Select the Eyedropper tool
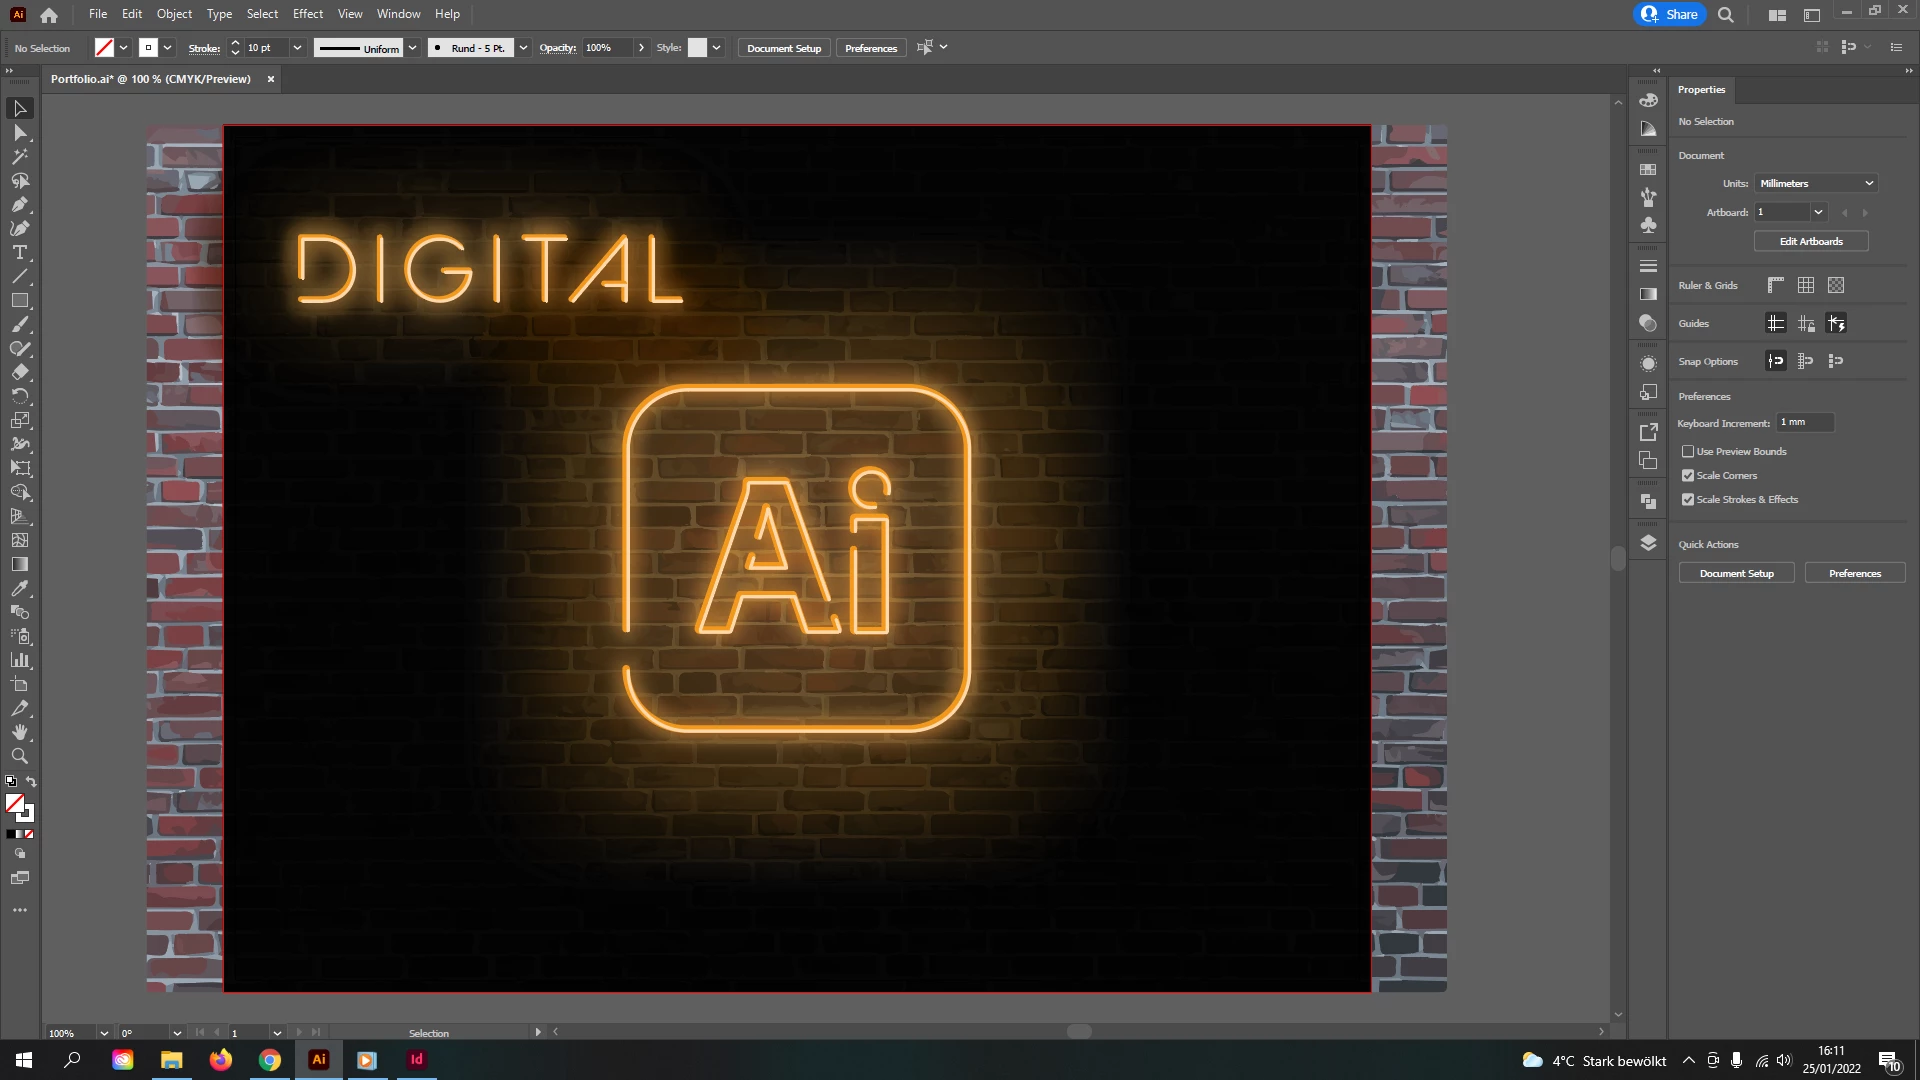Viewport: 1920px width, 1080px height. tap(19, 589)
